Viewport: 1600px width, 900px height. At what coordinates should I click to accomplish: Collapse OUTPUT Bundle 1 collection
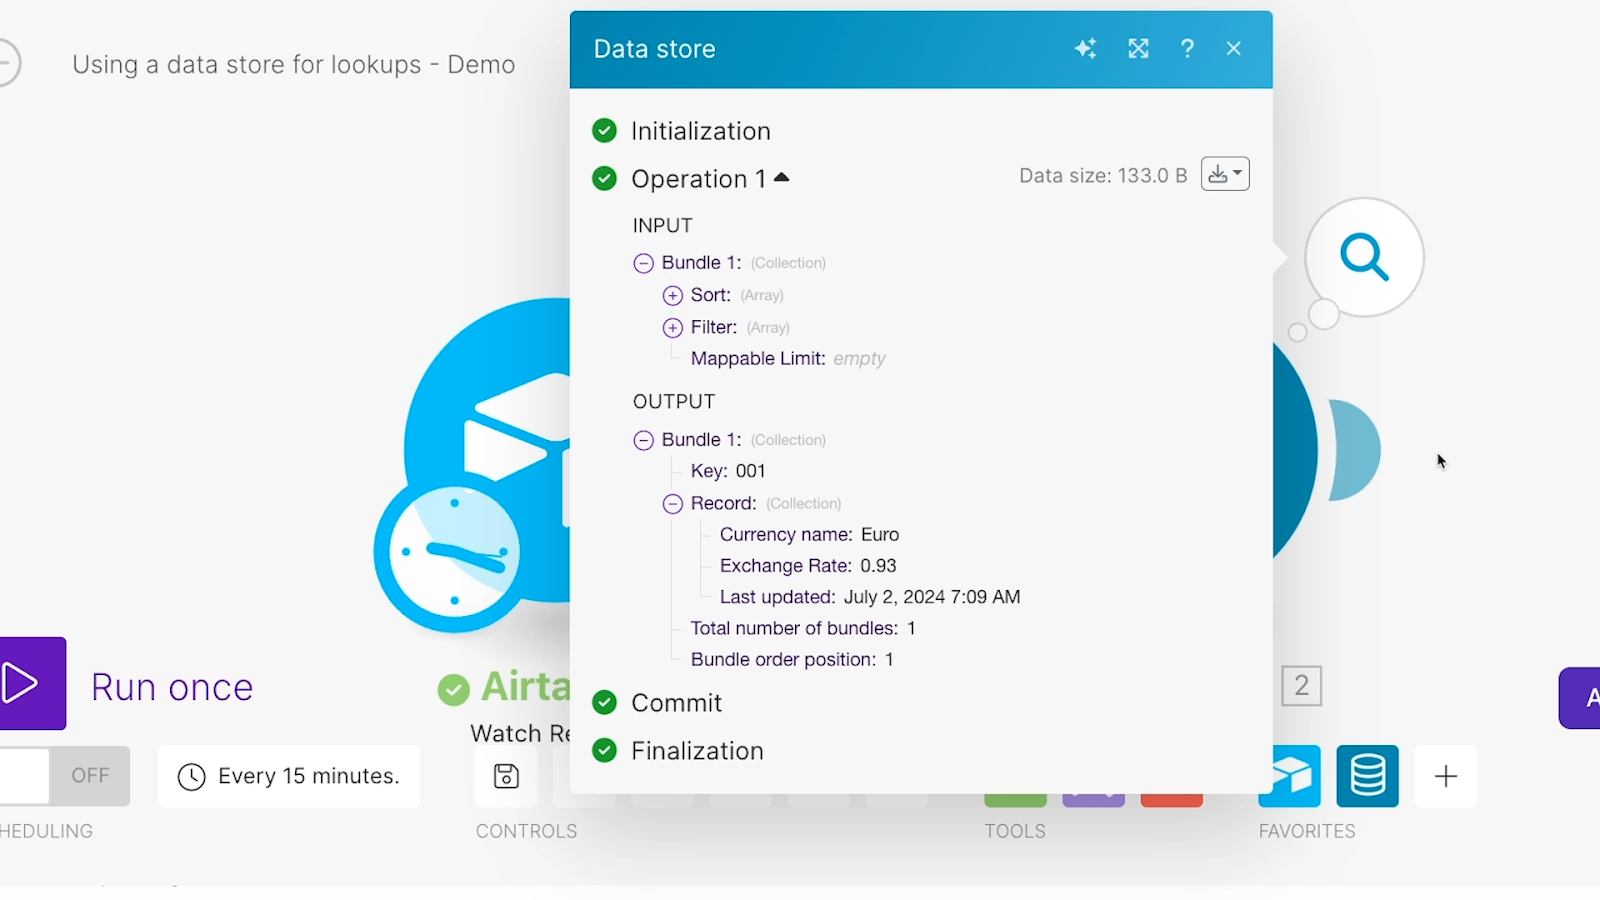pos(644,441)
